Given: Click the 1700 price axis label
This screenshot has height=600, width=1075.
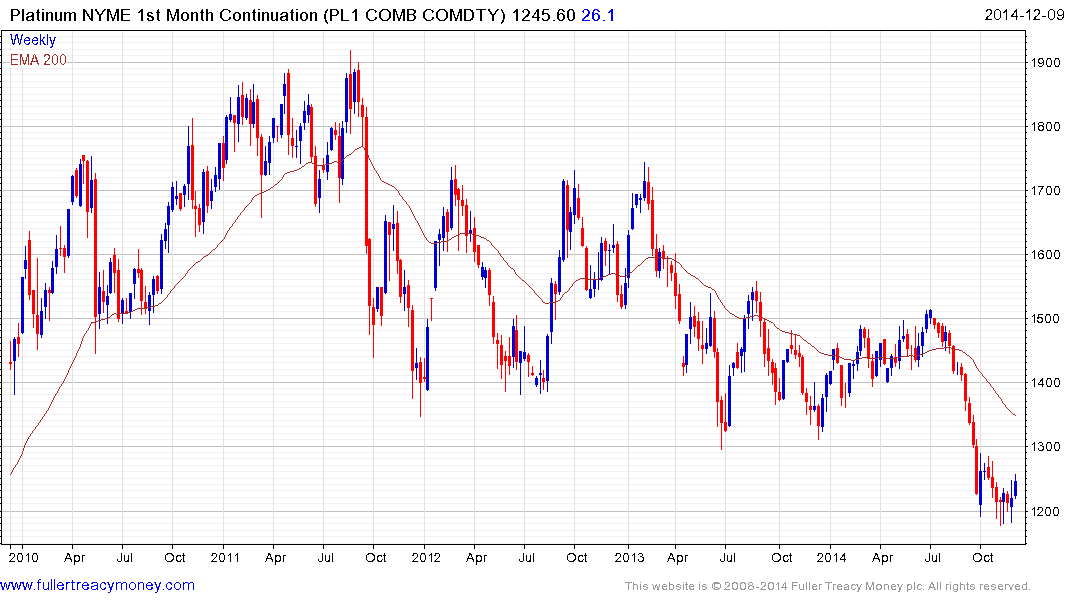Looking at the screenshot, I should [x=1046, y=190].
